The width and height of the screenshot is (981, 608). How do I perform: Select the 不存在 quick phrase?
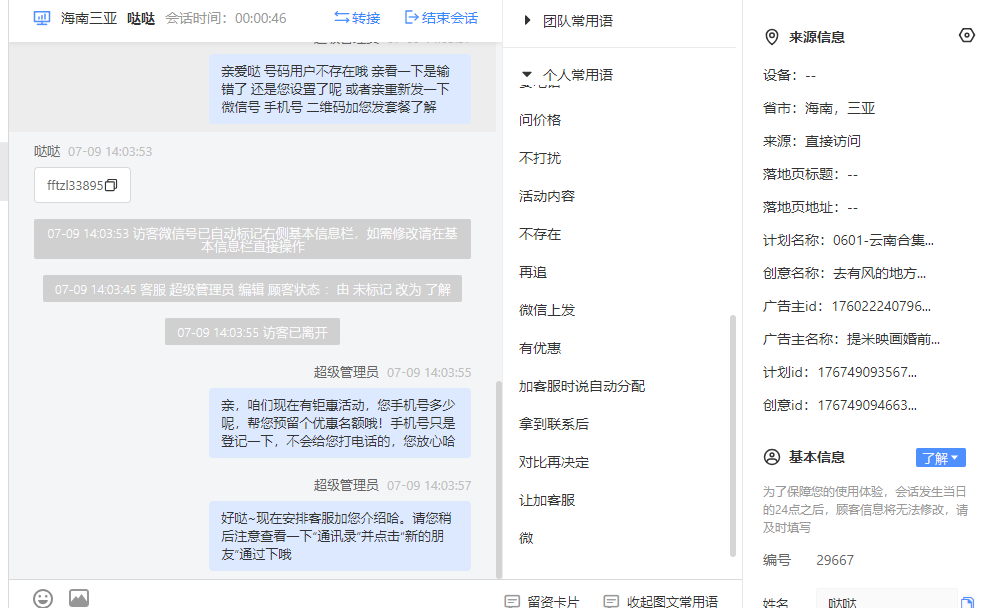(540, 235)
